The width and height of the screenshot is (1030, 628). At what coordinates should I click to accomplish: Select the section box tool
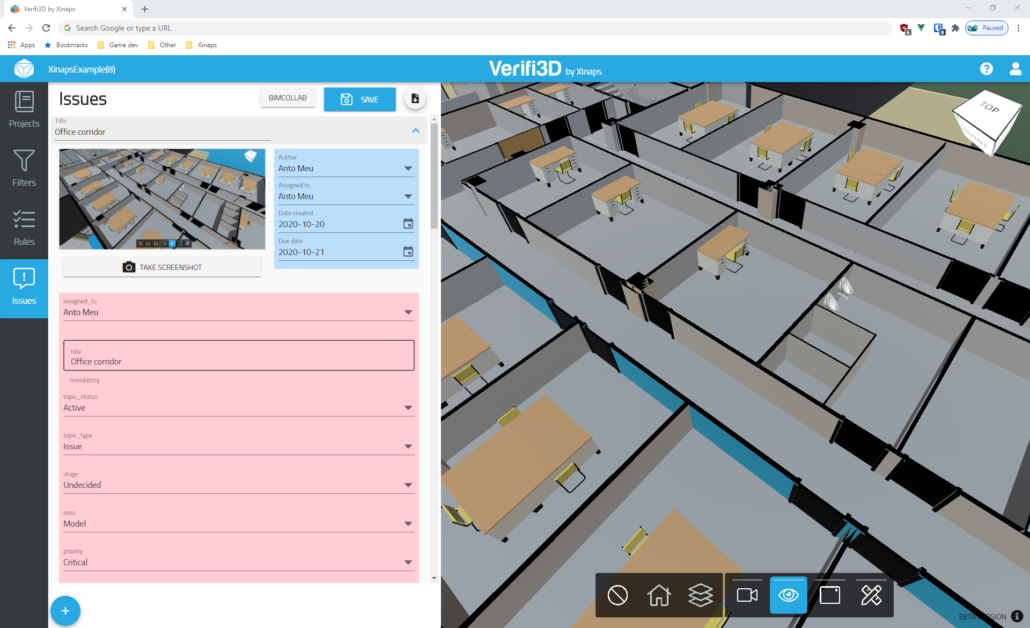click(830, 595)
